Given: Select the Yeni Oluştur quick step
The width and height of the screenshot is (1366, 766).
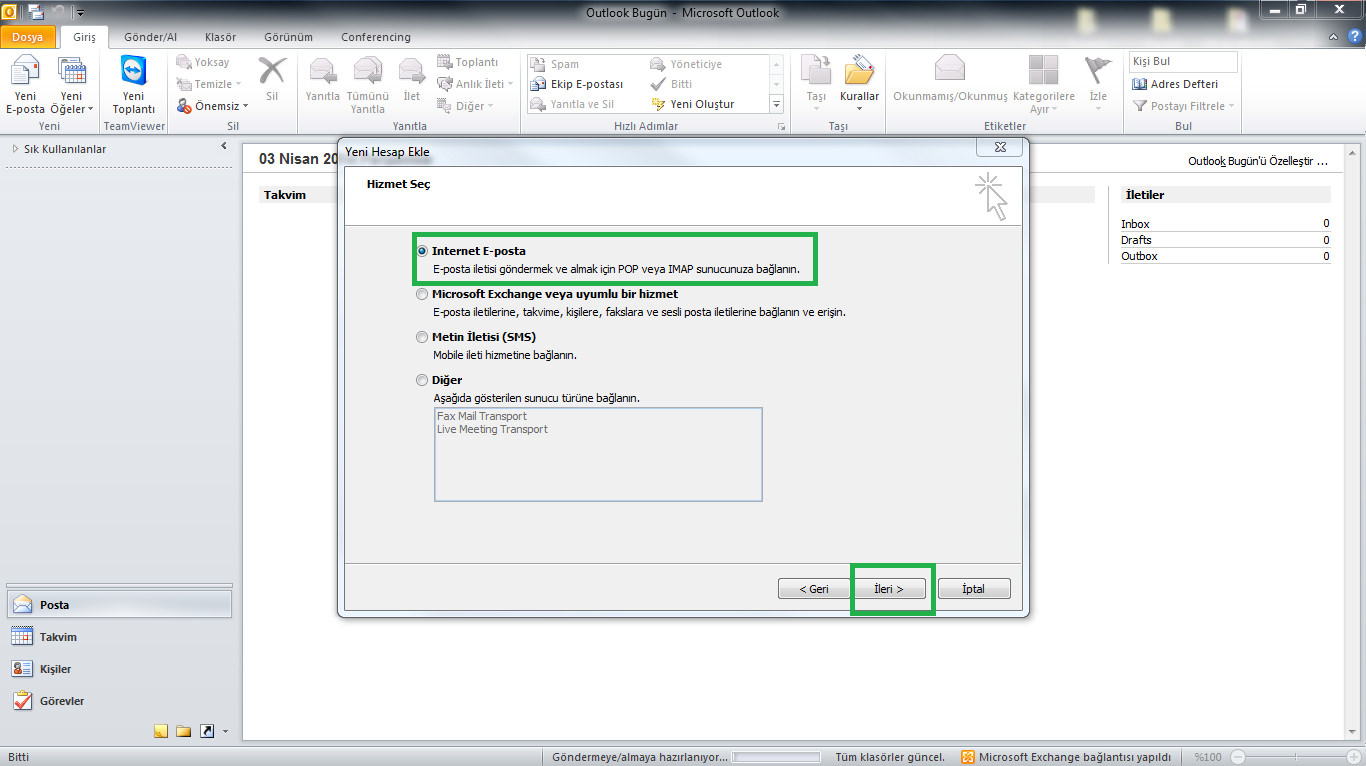Looking at the screenshot, I should click(707, 104).
